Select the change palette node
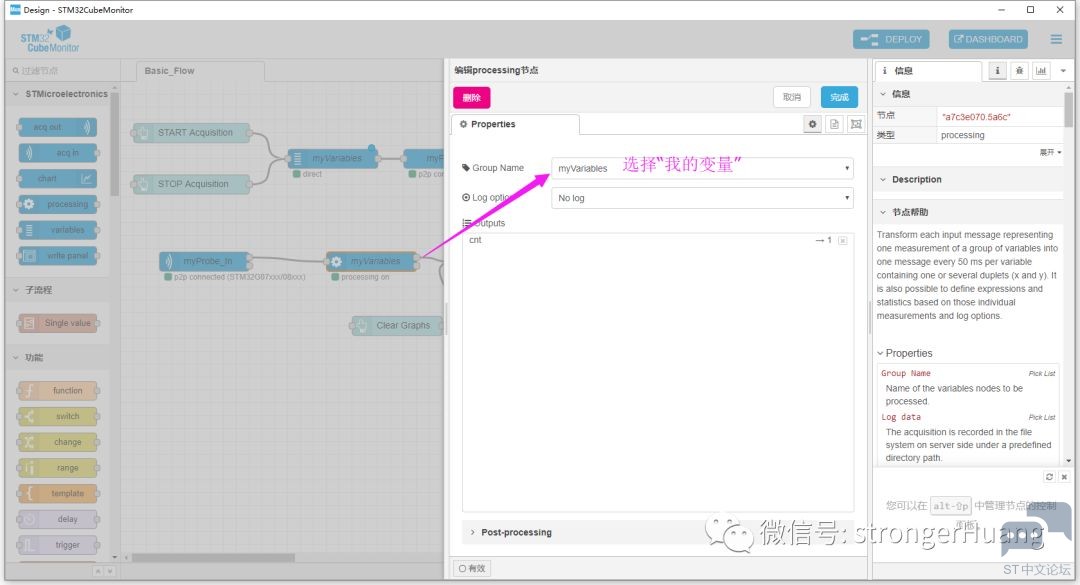Viewport: 1080px width, 585px height. click(x=59, y=442)
